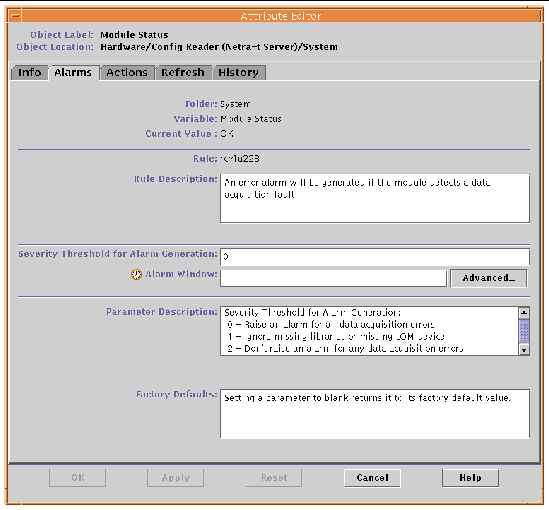Click the Severity Threshold for Alarm Generation label
The image size is (549, 510).
point(118,254)
